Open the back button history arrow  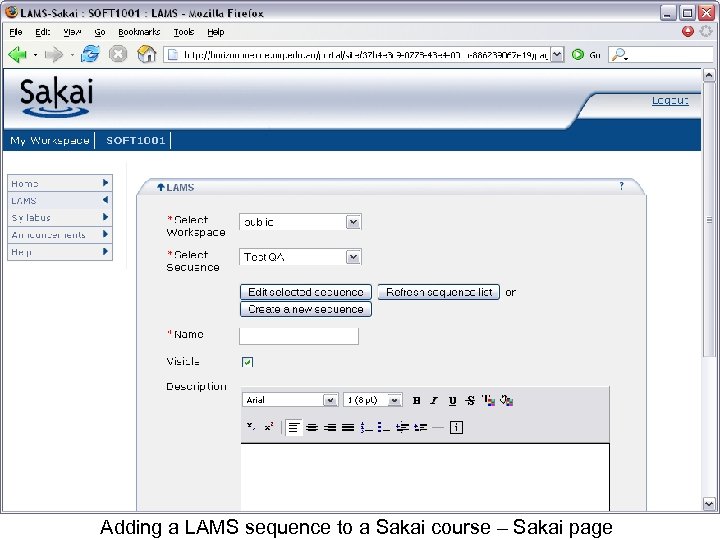(35, 55)
